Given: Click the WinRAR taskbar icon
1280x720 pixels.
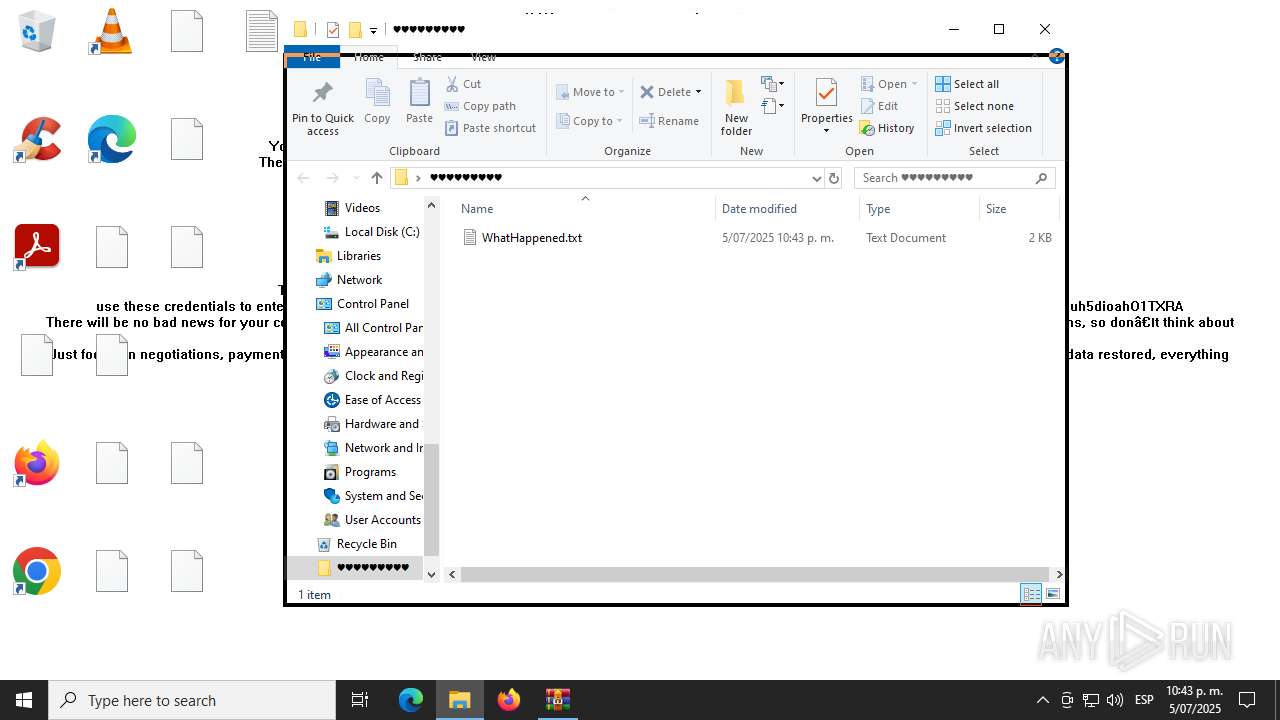Looking at the screenshot, I should coord(557,700).
